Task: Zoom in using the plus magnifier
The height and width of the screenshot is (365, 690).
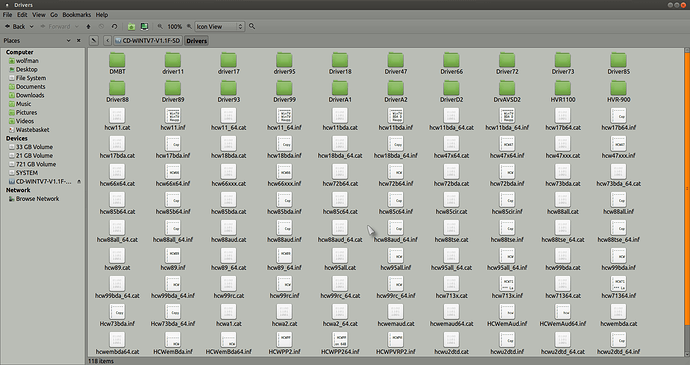Action: [x=189, y=26]
